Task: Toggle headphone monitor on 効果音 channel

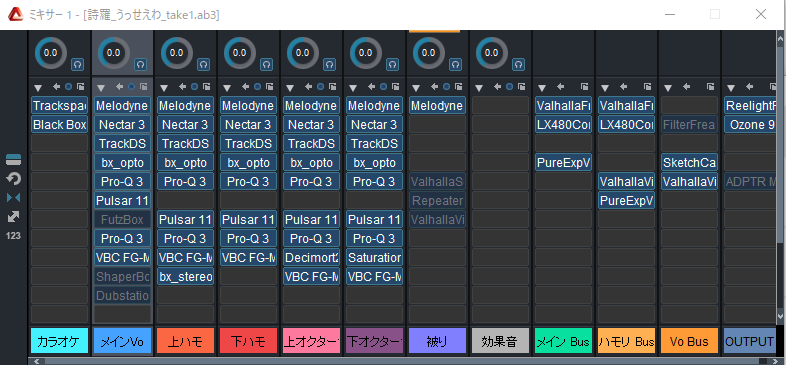Action: pyautogui.click(x=518, y=64)
